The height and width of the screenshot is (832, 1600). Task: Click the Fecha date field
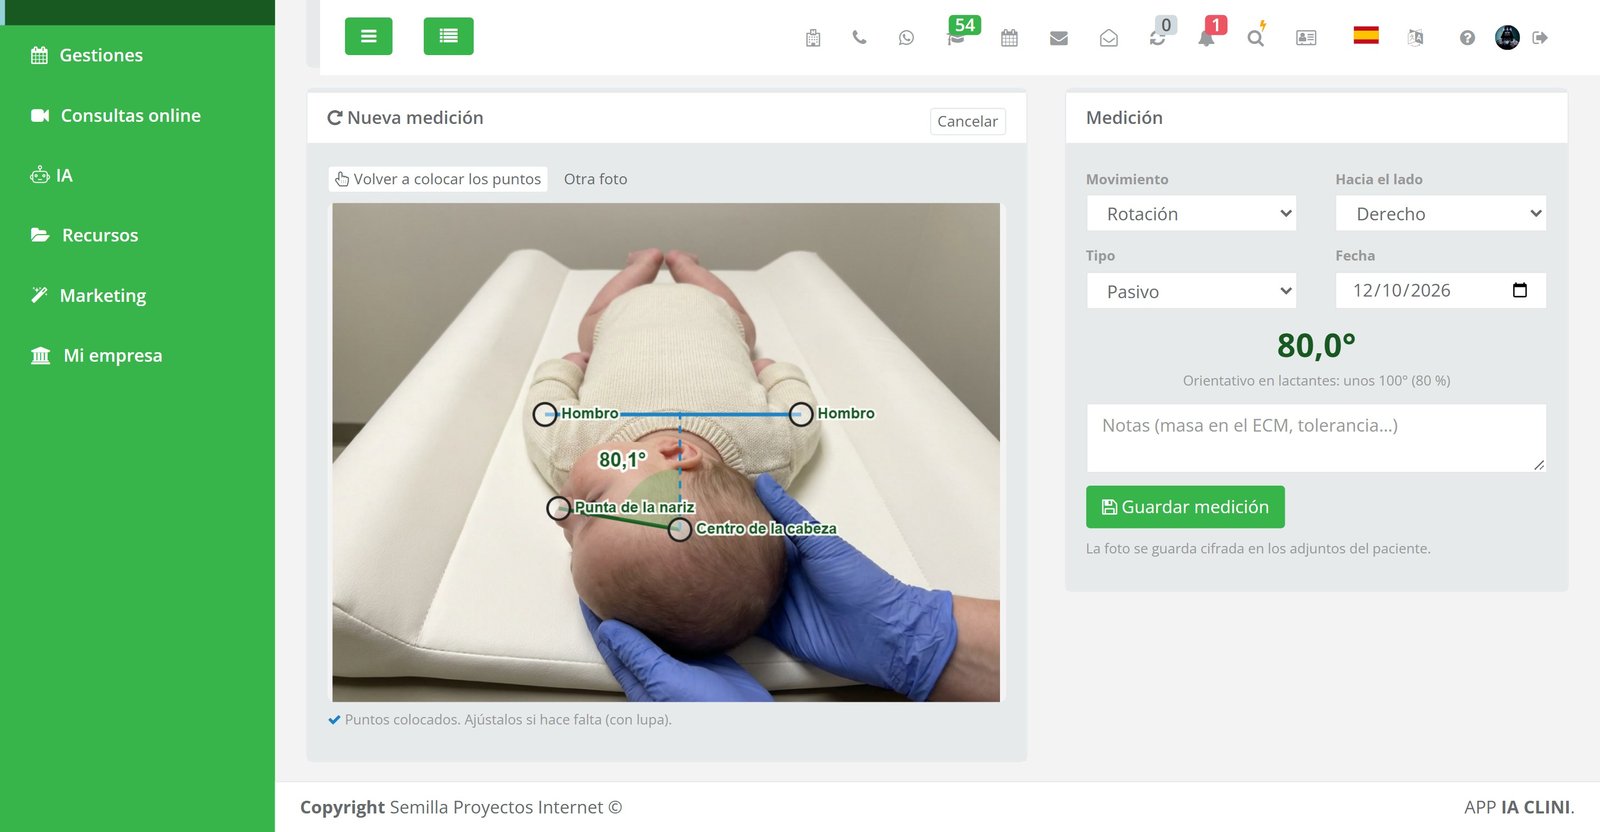[x=1441, y=290]
